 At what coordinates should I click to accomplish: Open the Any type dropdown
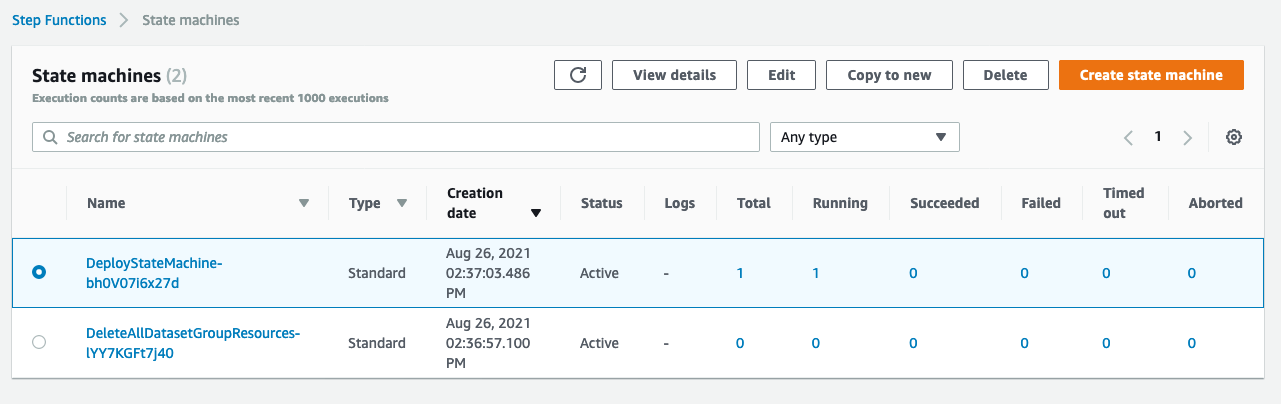point(864,137)
